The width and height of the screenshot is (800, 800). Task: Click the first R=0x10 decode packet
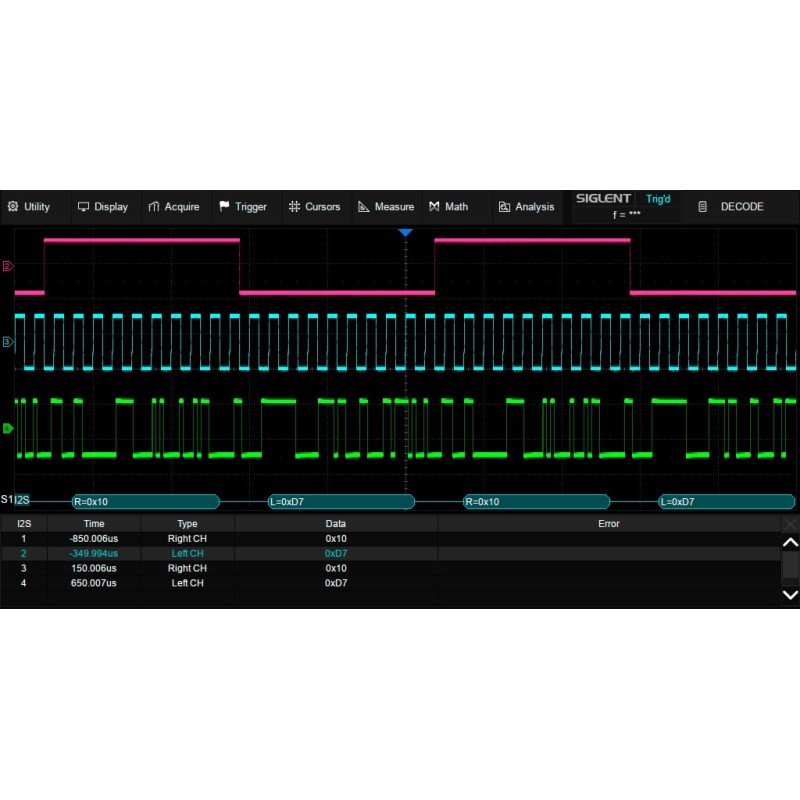[145, 501]
